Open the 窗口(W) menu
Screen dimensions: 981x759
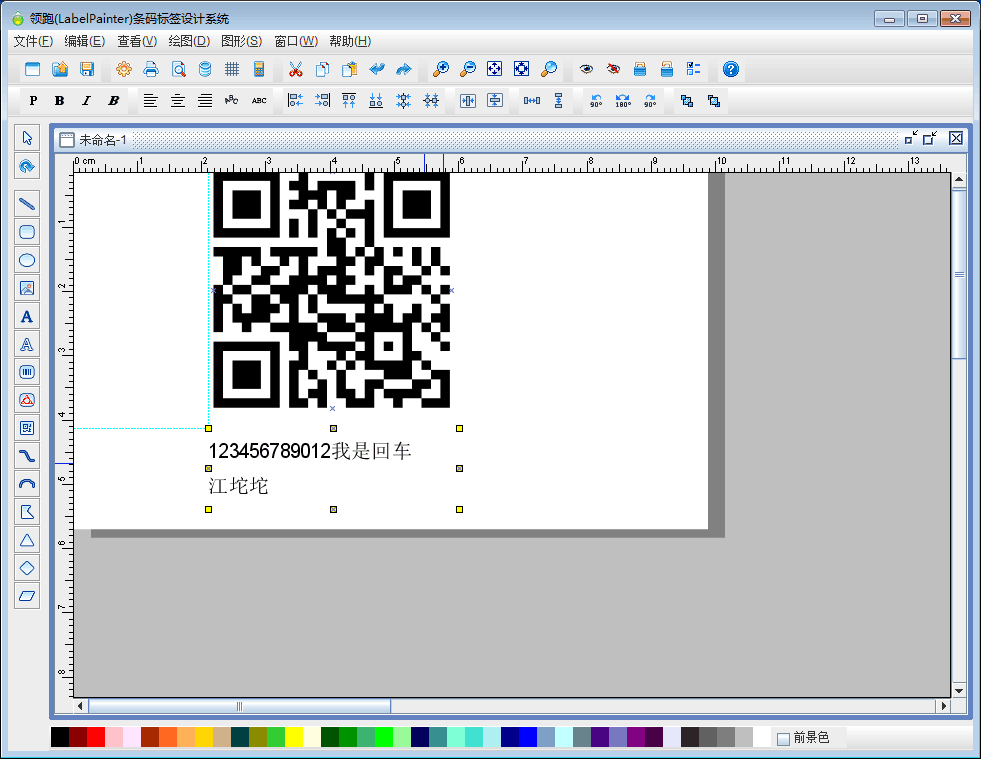[296, 41]
